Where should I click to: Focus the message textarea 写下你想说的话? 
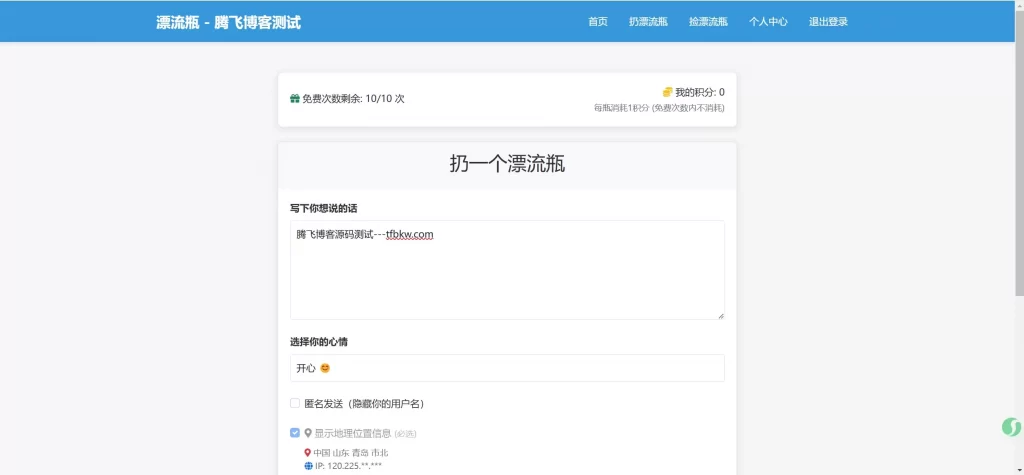[x=507, y=270]
